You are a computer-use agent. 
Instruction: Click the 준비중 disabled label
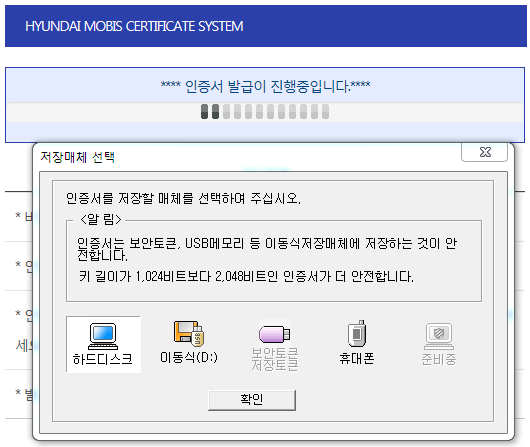439,359
